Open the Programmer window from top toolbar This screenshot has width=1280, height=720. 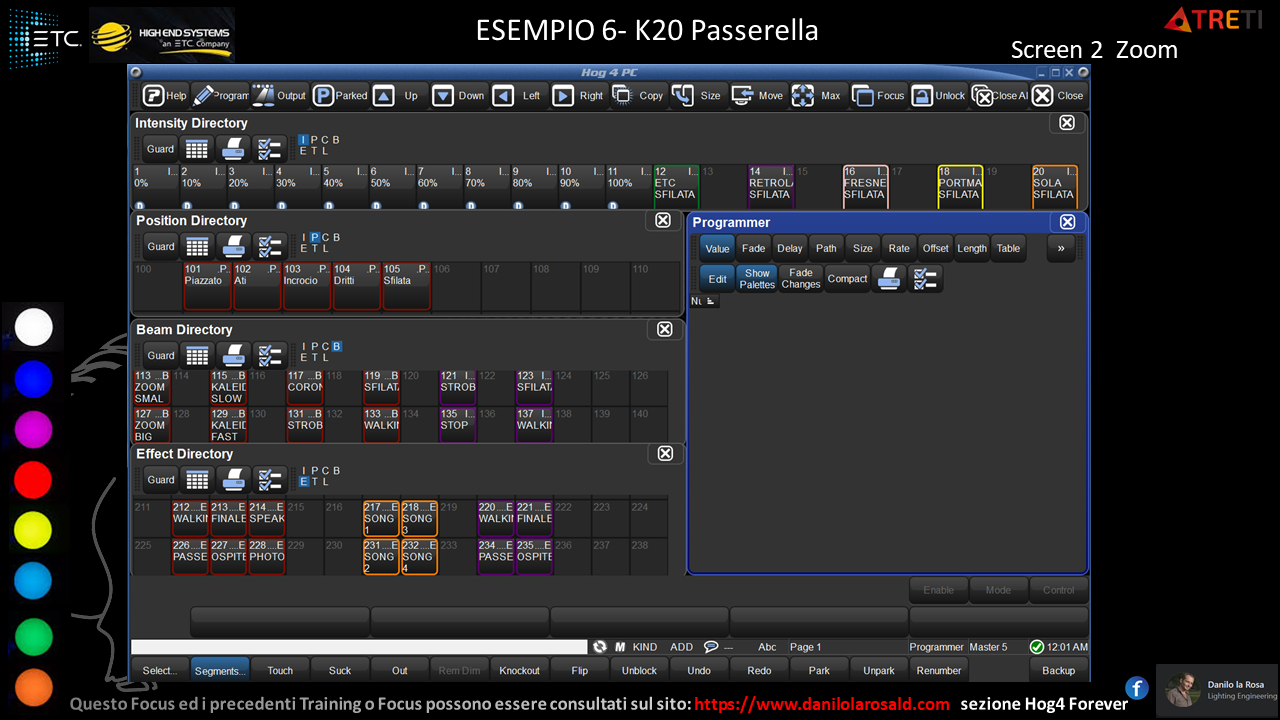pos(220,96)
